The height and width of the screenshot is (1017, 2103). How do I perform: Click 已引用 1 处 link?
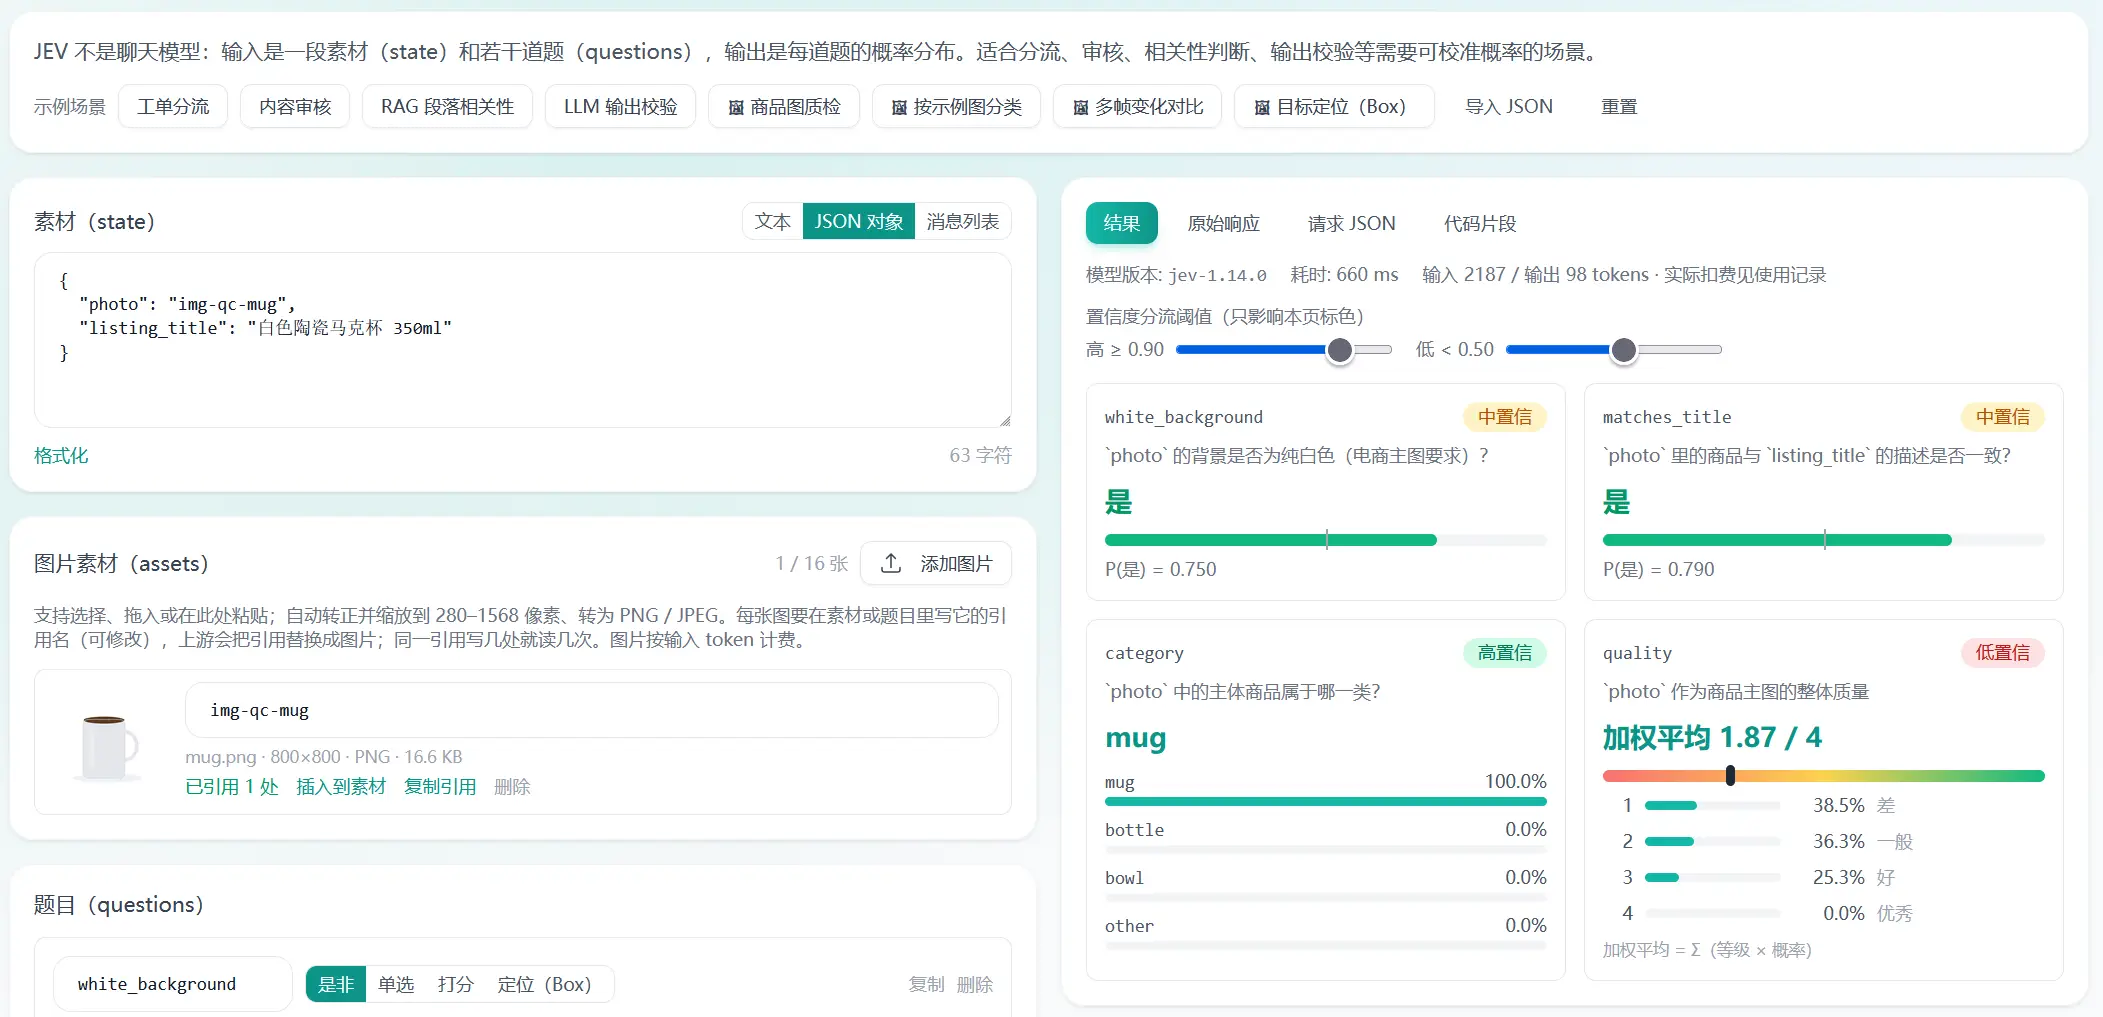(x=232, y=786)
